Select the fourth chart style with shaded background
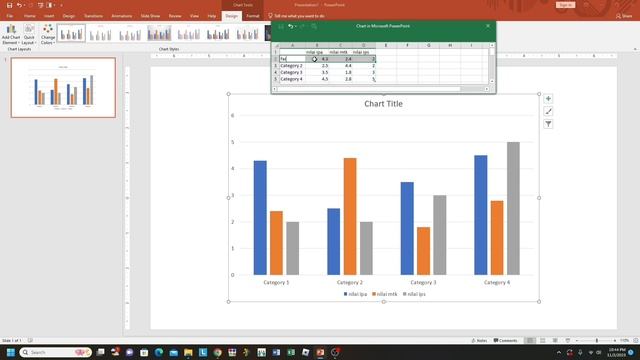 click(159, 33)
